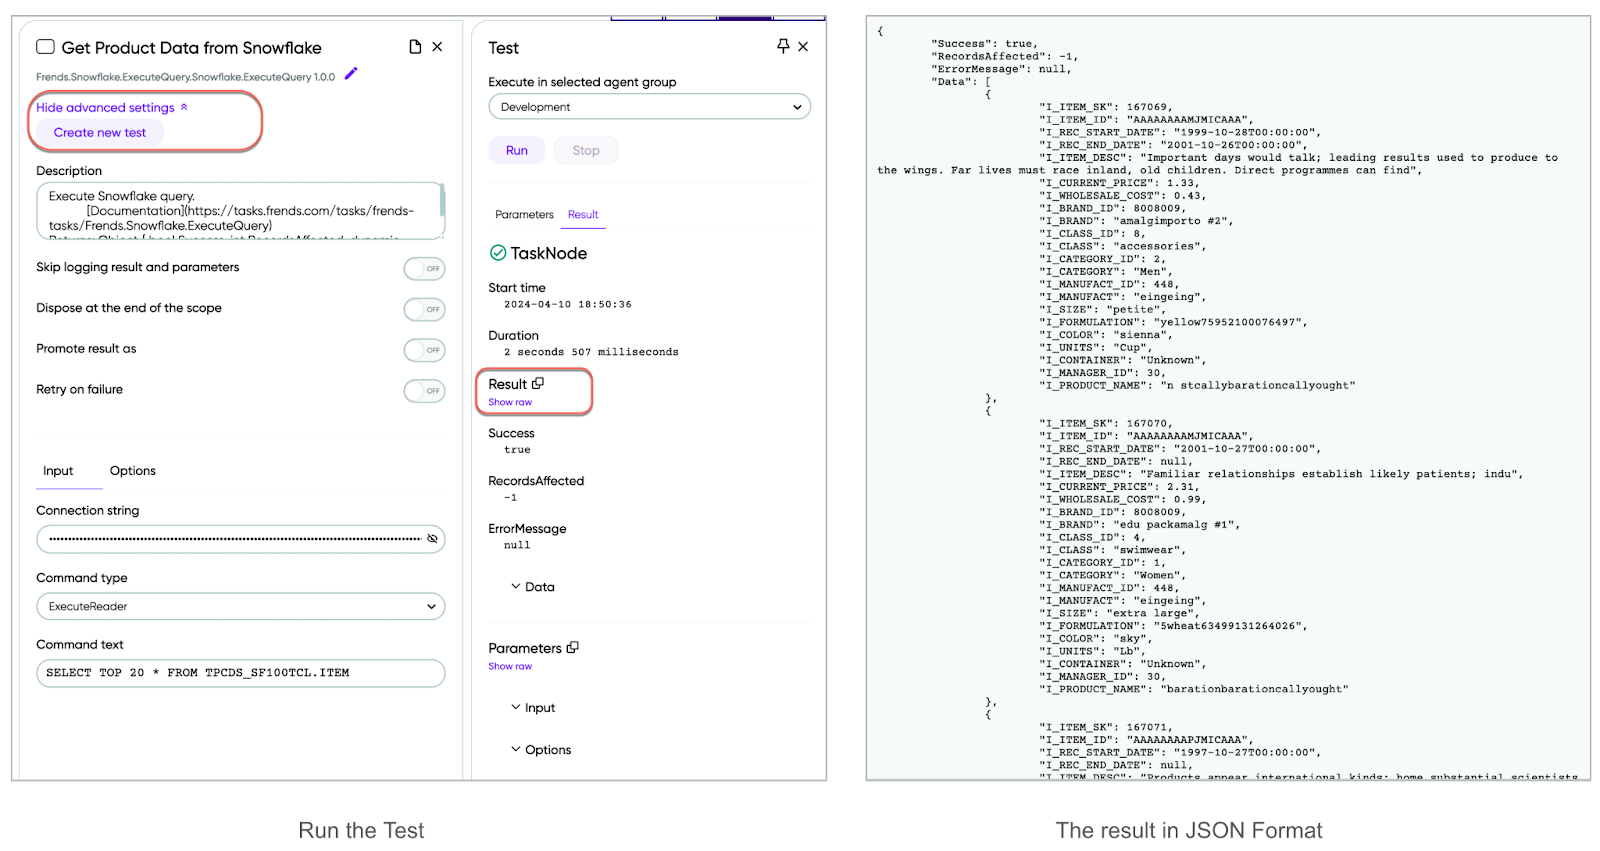Click Show raw under Result
This screenshot has width=1600, height=851.
click(x=510, y=402)
